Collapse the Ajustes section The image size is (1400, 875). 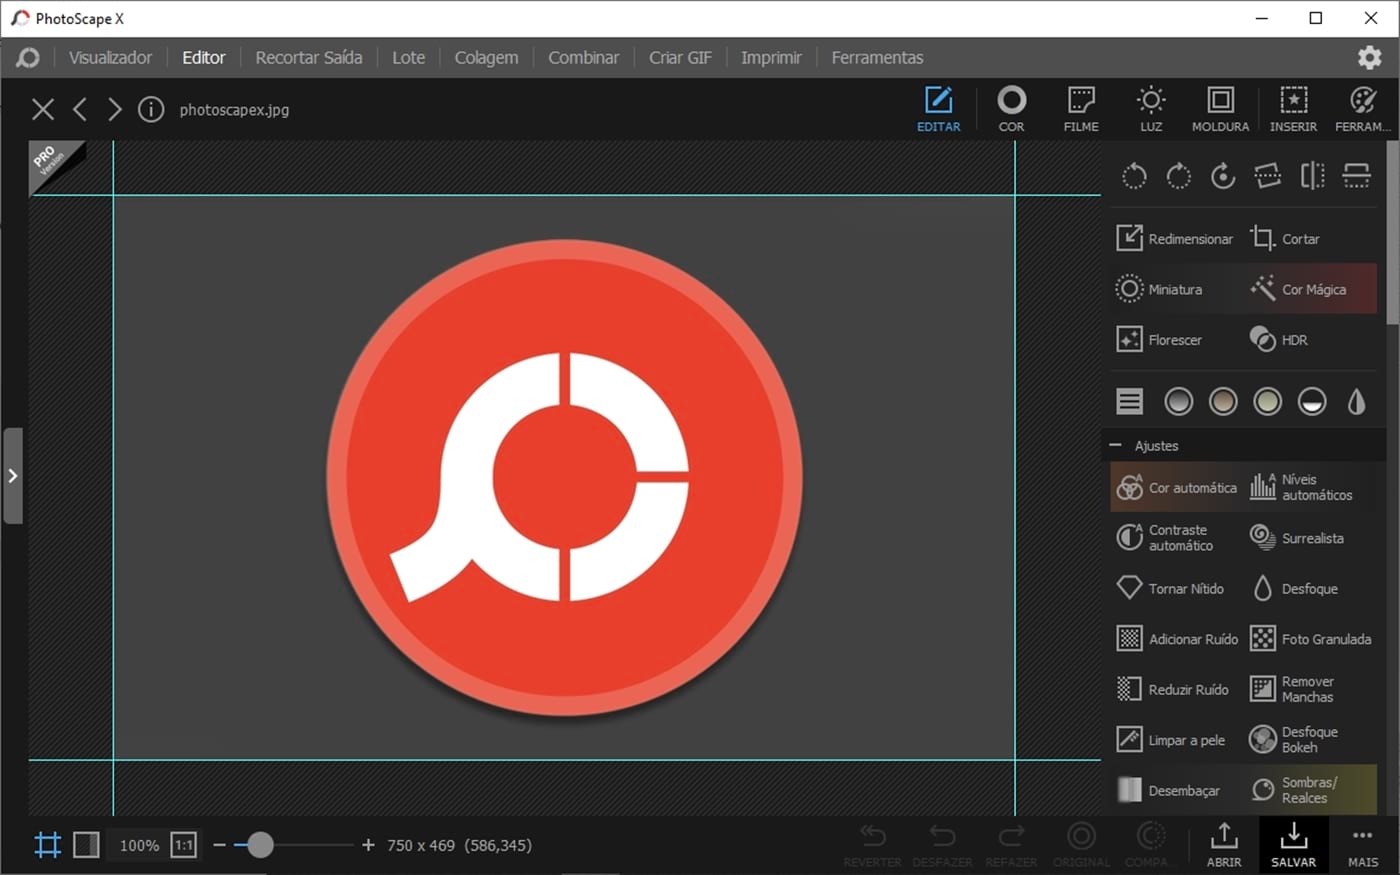tap(1114, 445)
